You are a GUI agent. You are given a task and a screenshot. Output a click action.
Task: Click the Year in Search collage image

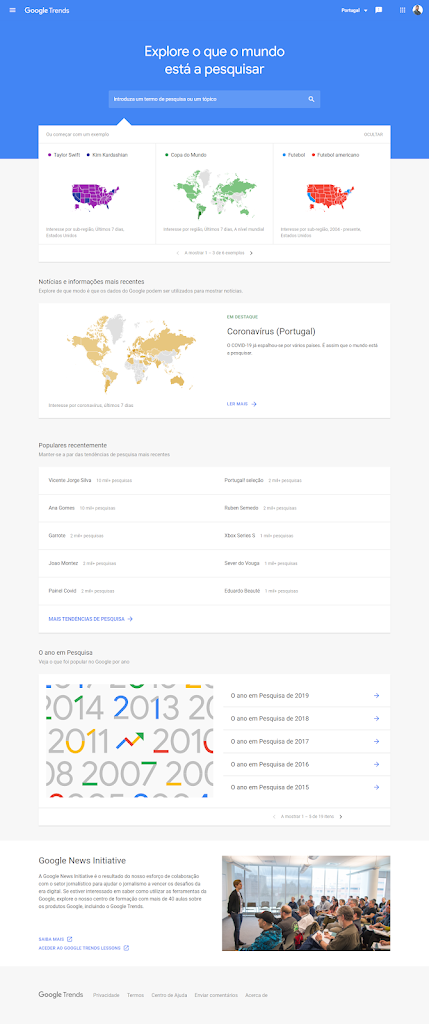pos(129,741)
